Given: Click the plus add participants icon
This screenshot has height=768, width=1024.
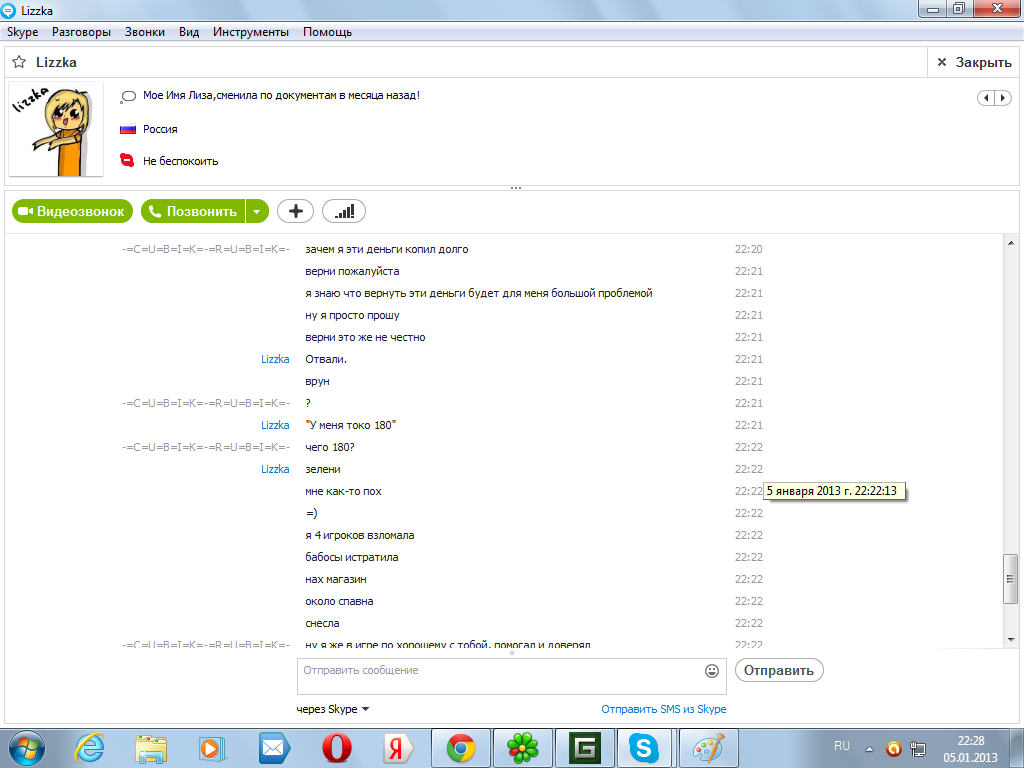Looking at the screenshot, I should tap(295, 211).
